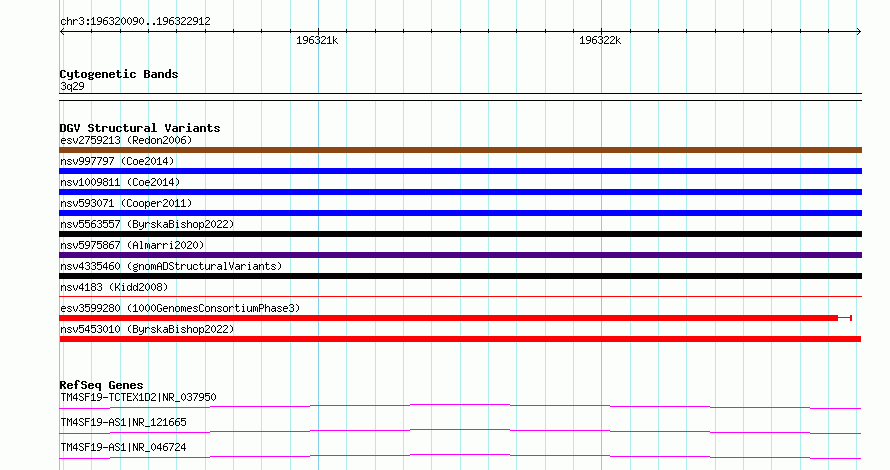Click the thin red nsv4183 variant line

tap(460, 296)
